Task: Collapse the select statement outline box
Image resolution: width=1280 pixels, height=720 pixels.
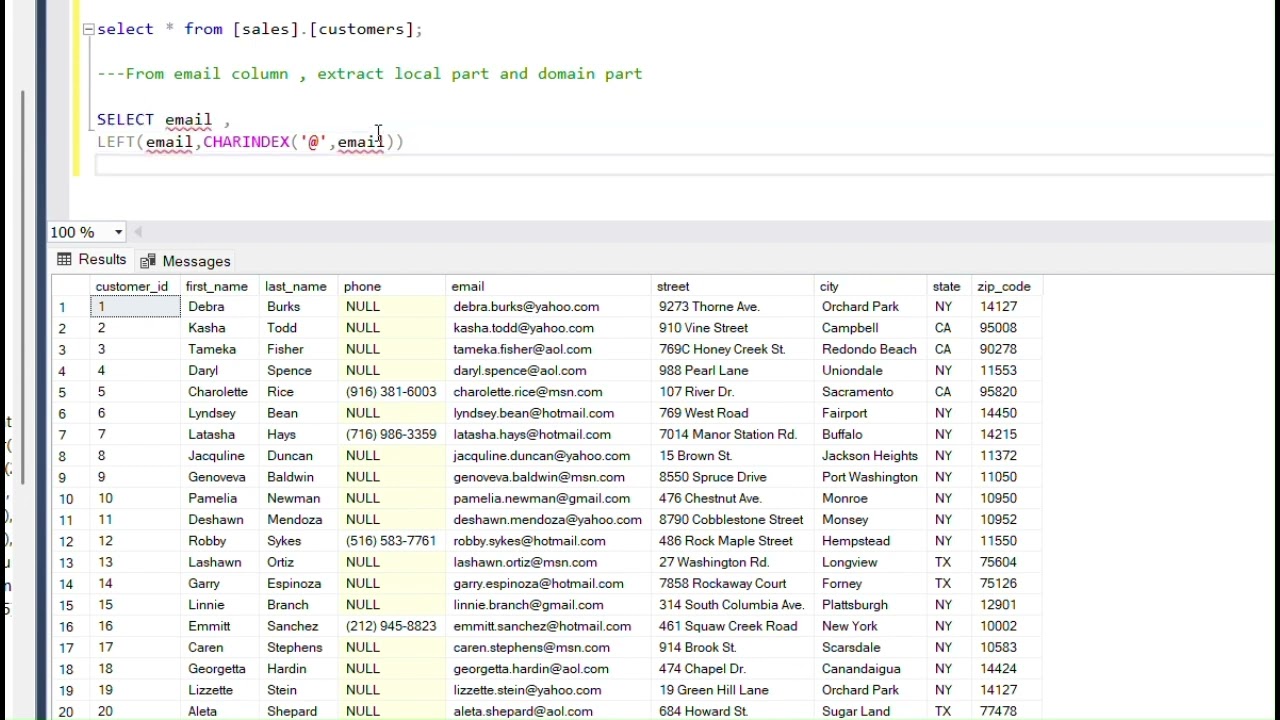Action: pyautogui.click(x=88, y=29)
